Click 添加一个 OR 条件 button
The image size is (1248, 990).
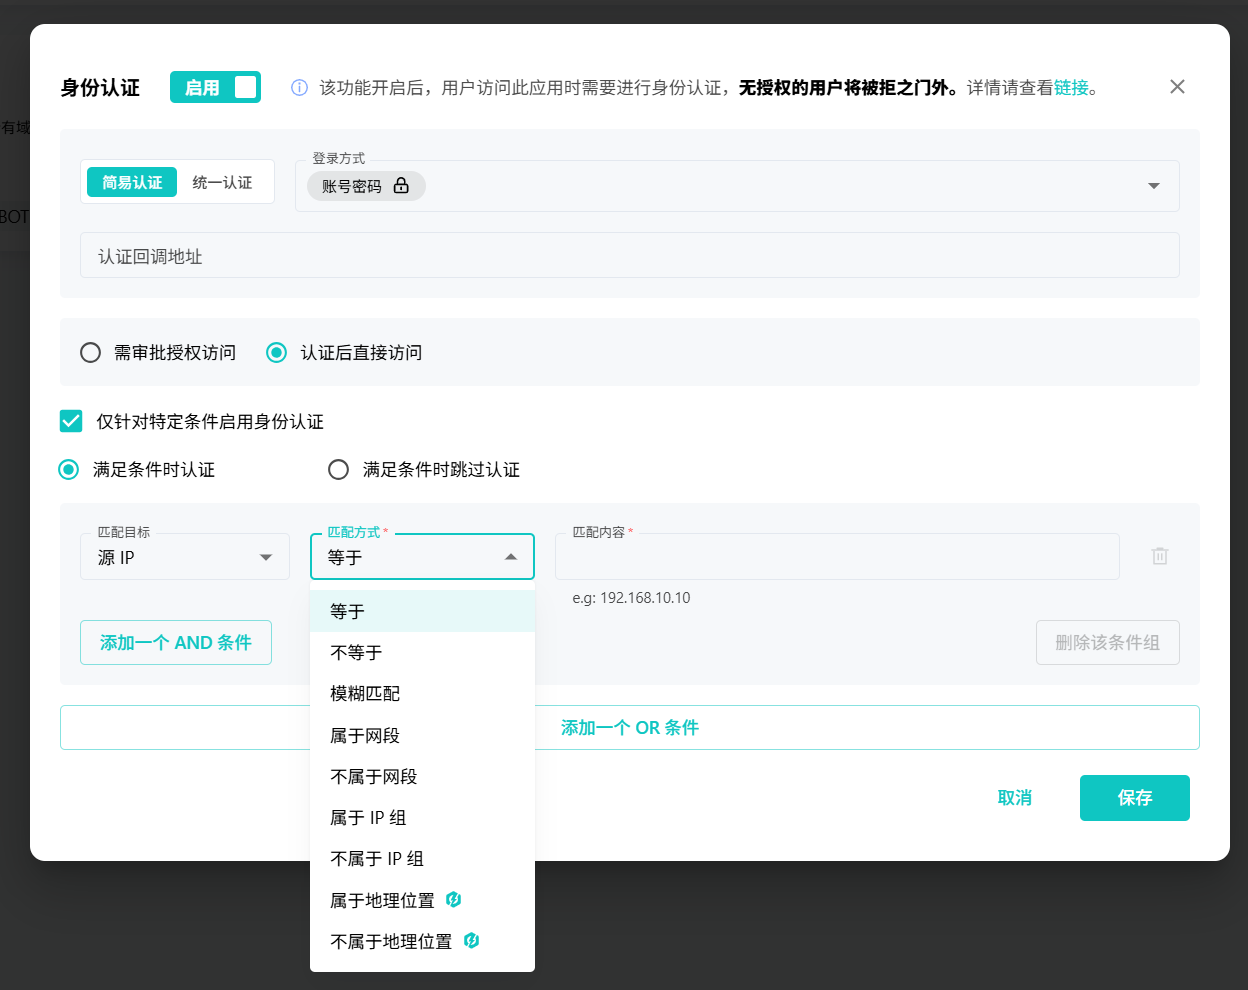630,728
